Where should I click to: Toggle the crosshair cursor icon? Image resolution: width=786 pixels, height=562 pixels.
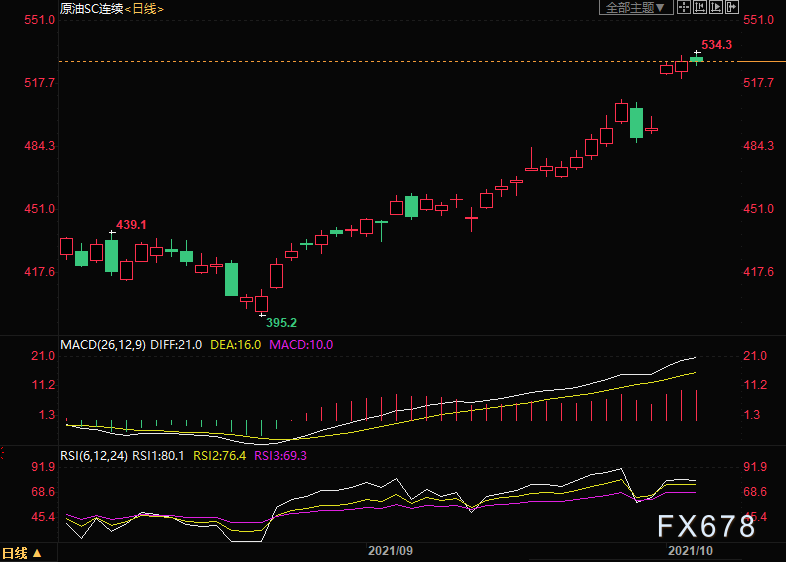click(684, 7)
